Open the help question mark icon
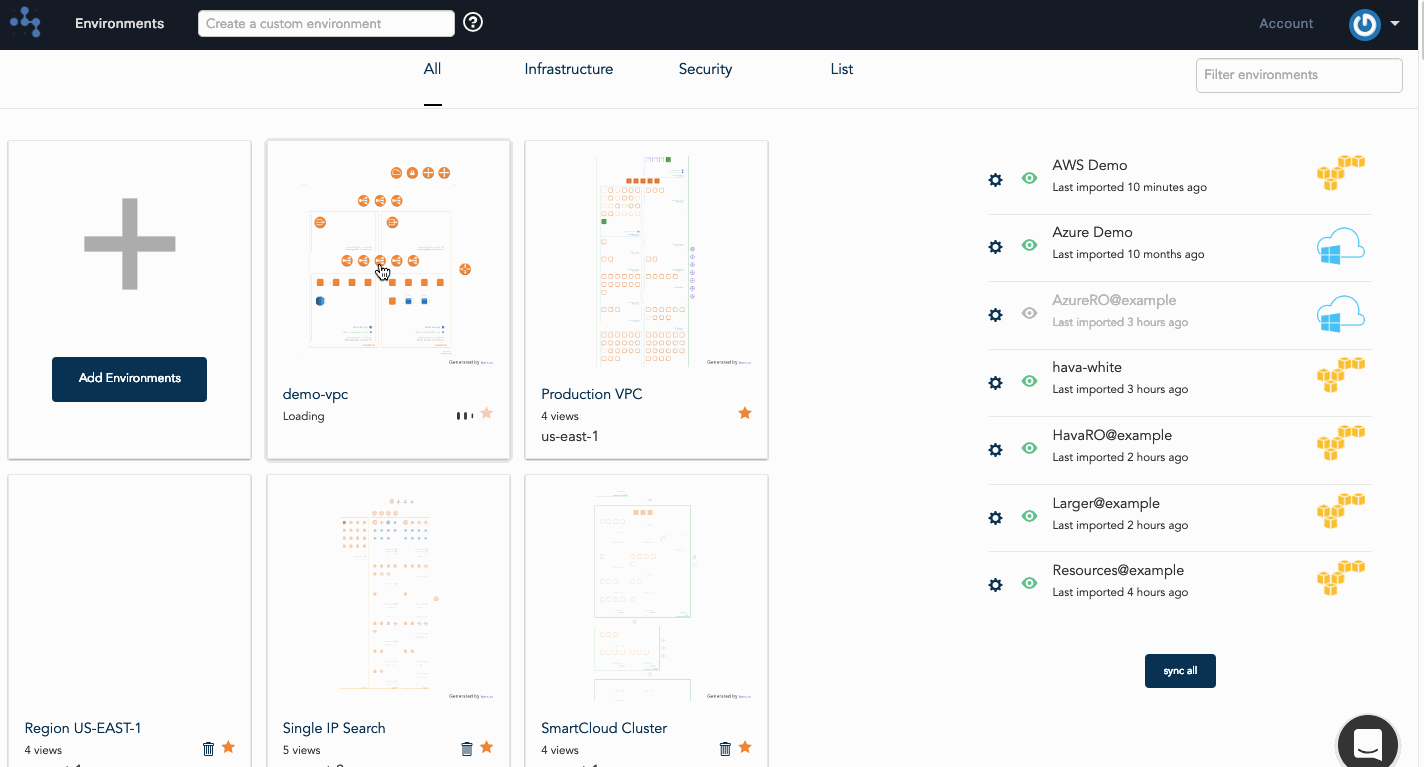The width and height of the screenshot is (1424, 767). click(x=474, y=22)
